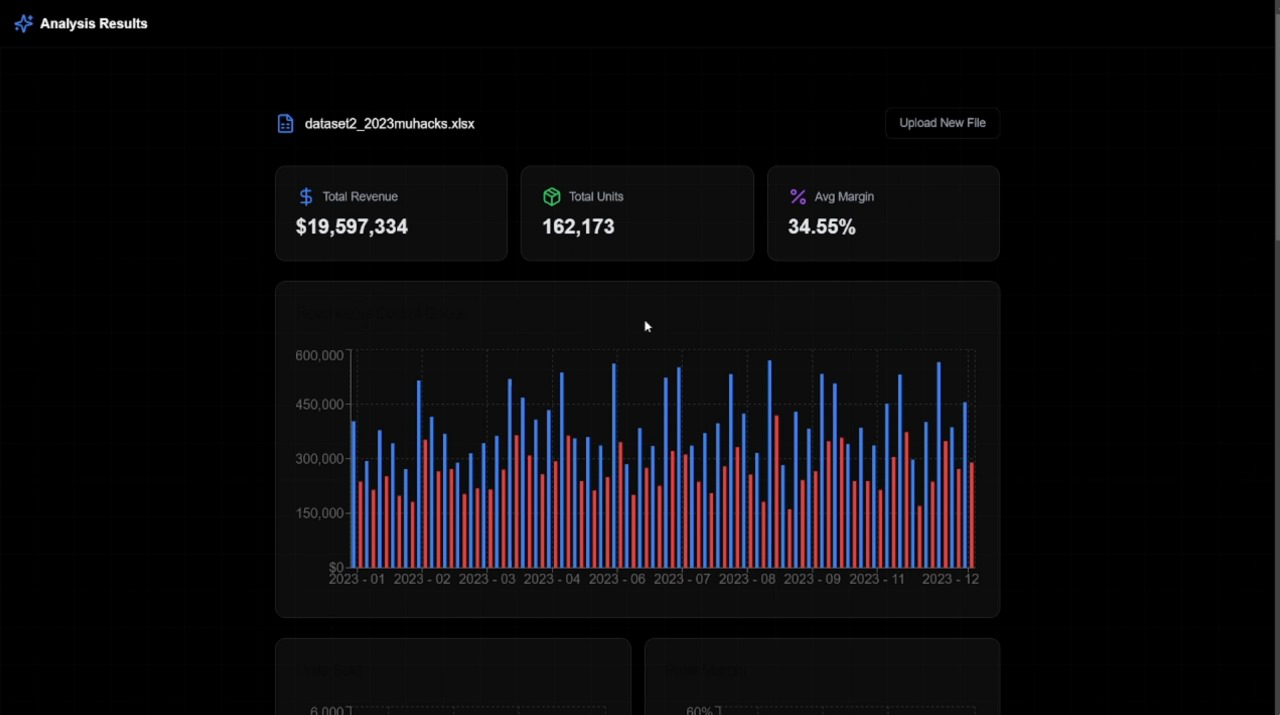The height and width of the screenshot is (715, 1280).
Task: Click the 2023 - 07 x-axis label
Action: (682, 579)
